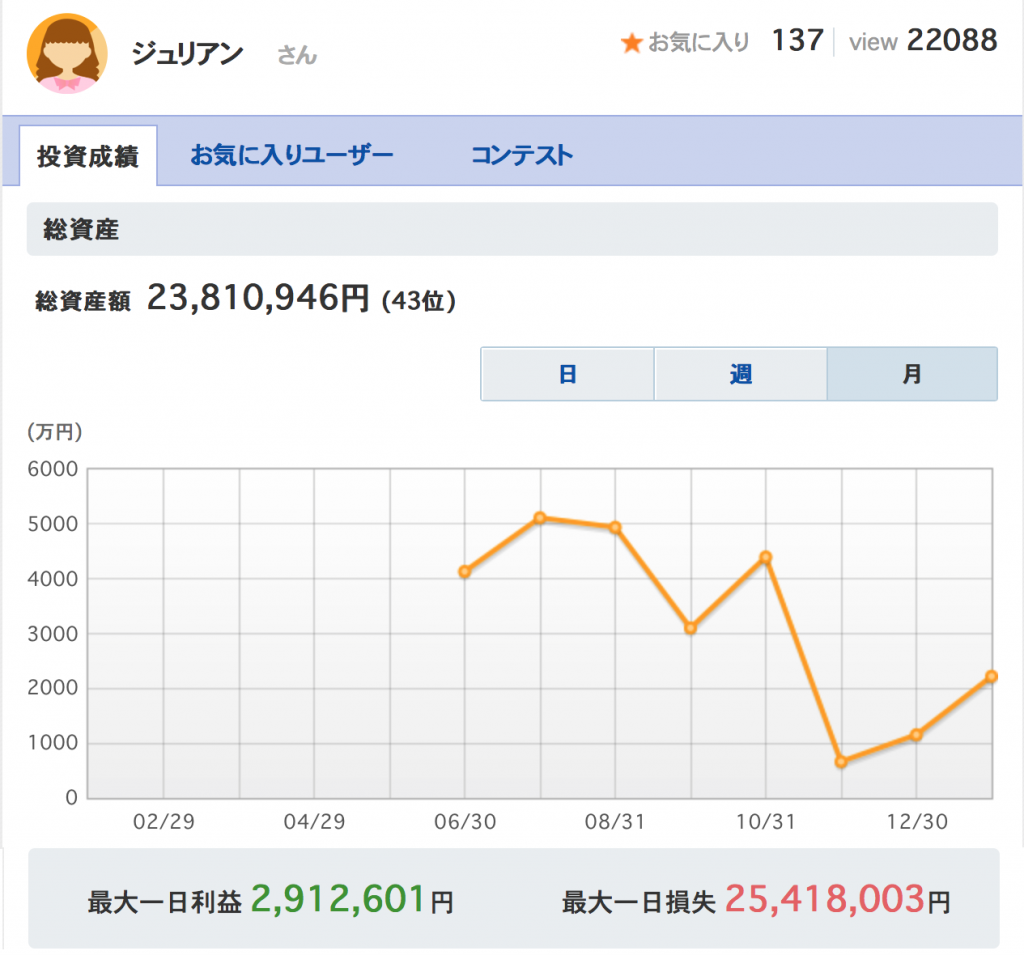Click the chart's lowest data point
The image size is (1024, 955).
tap(841, 762)
